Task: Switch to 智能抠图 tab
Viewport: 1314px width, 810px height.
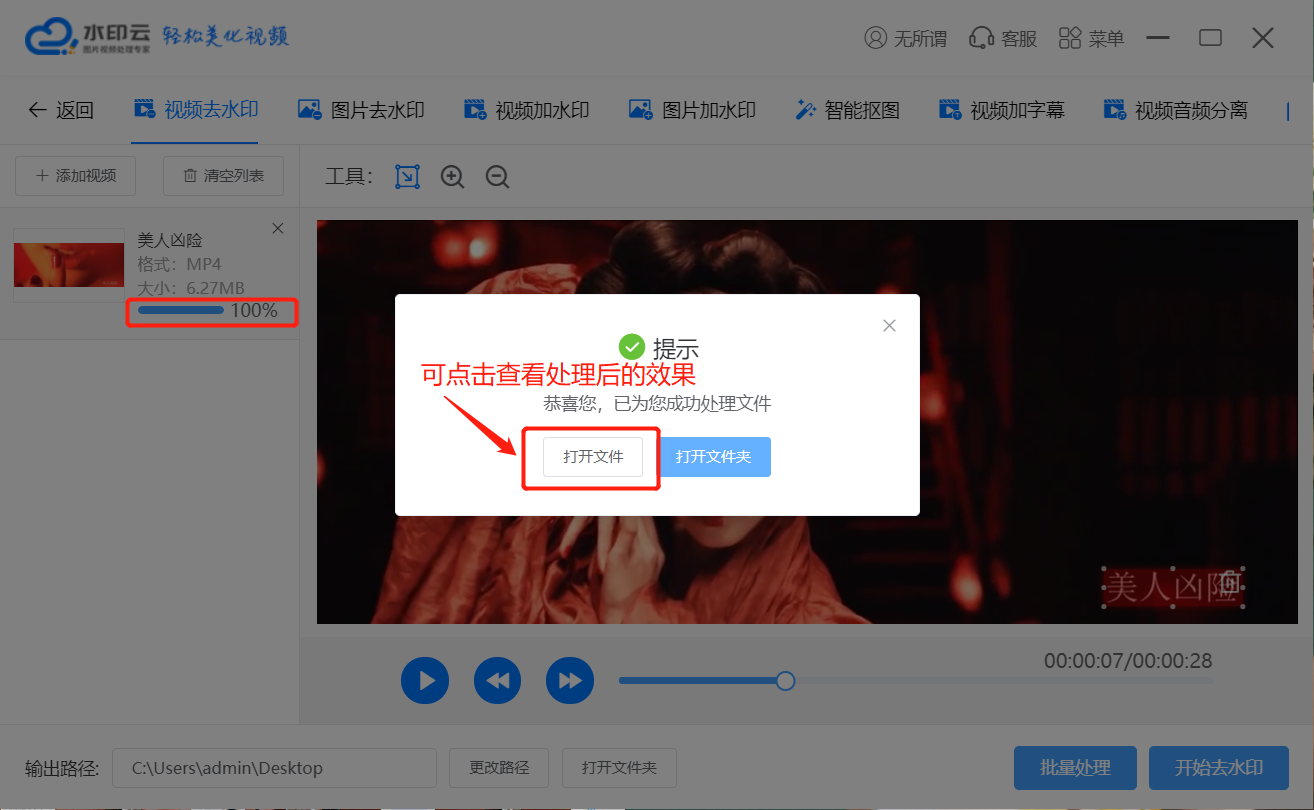Action: click(x=847, y=110)
